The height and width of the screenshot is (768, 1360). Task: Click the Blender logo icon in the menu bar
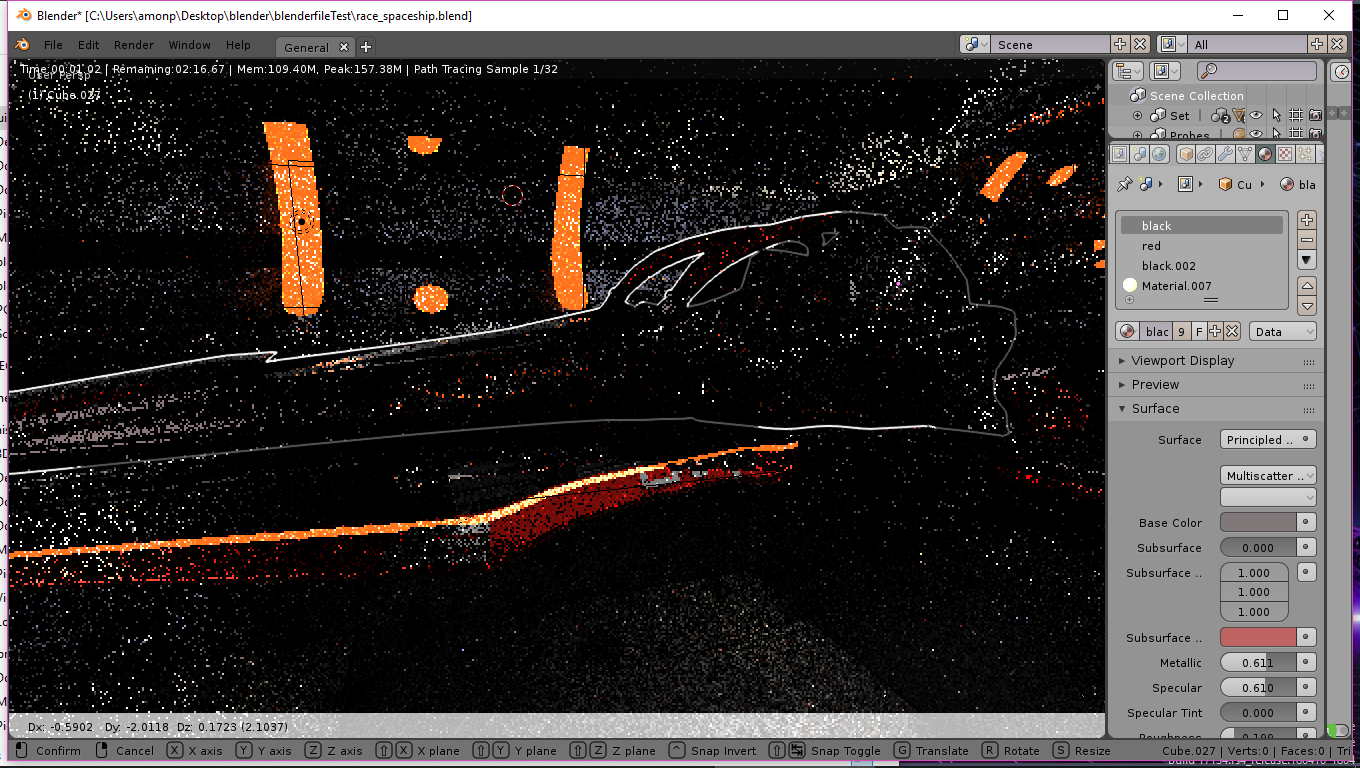pos(23,45)
